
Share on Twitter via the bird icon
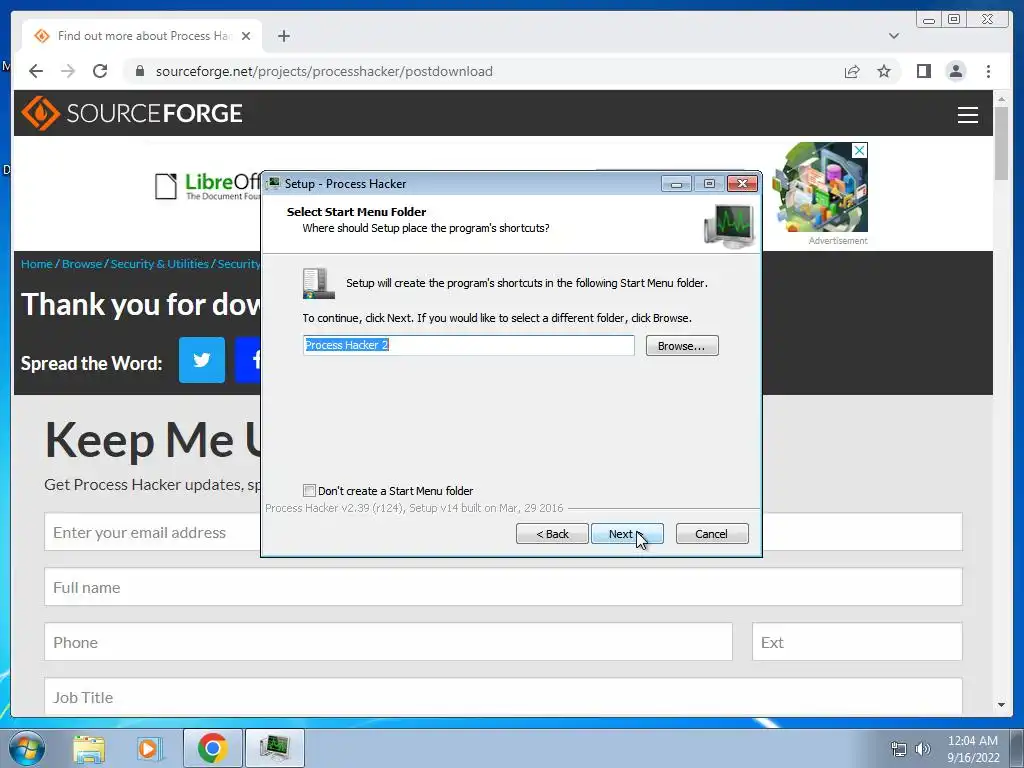202,360
